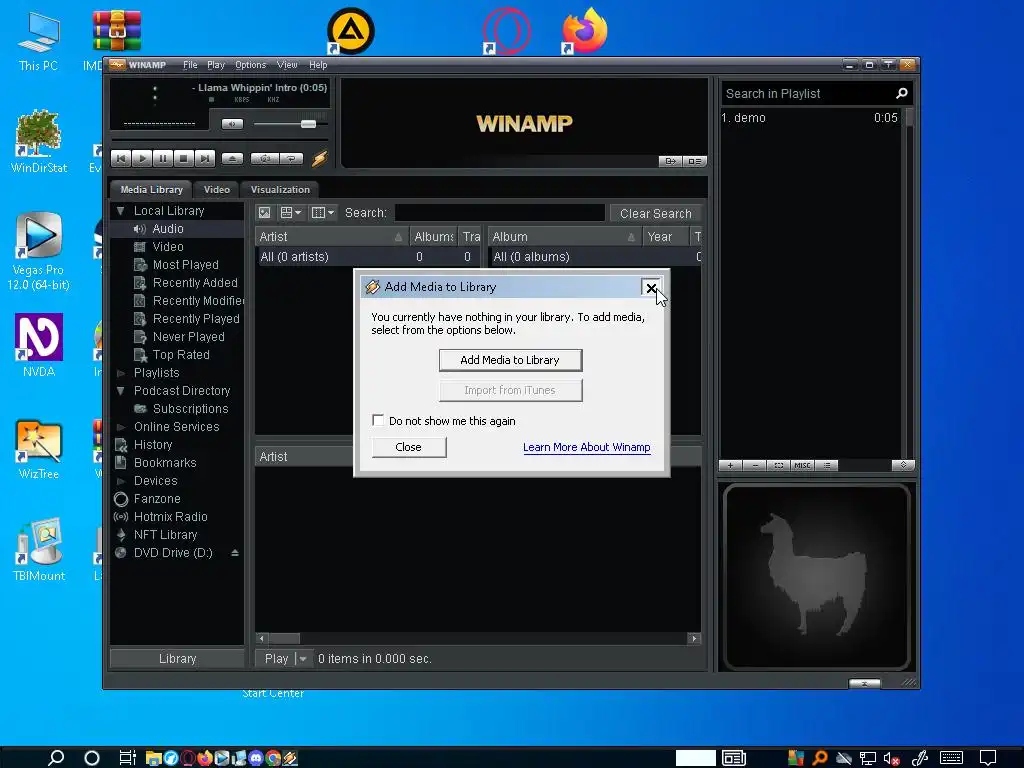
Task: Click Add Media to Library button
Action: [510, 360]
